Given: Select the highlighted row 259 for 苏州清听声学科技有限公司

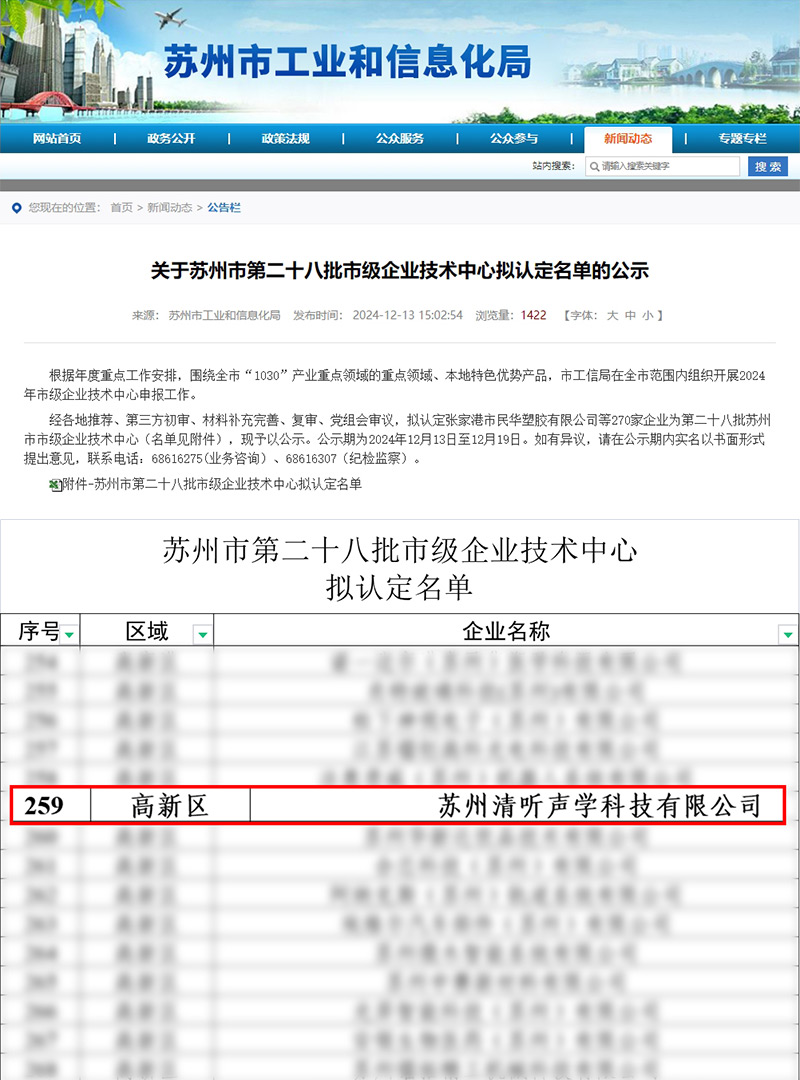Looking at the screenshot, I should [x=400, y=800].
